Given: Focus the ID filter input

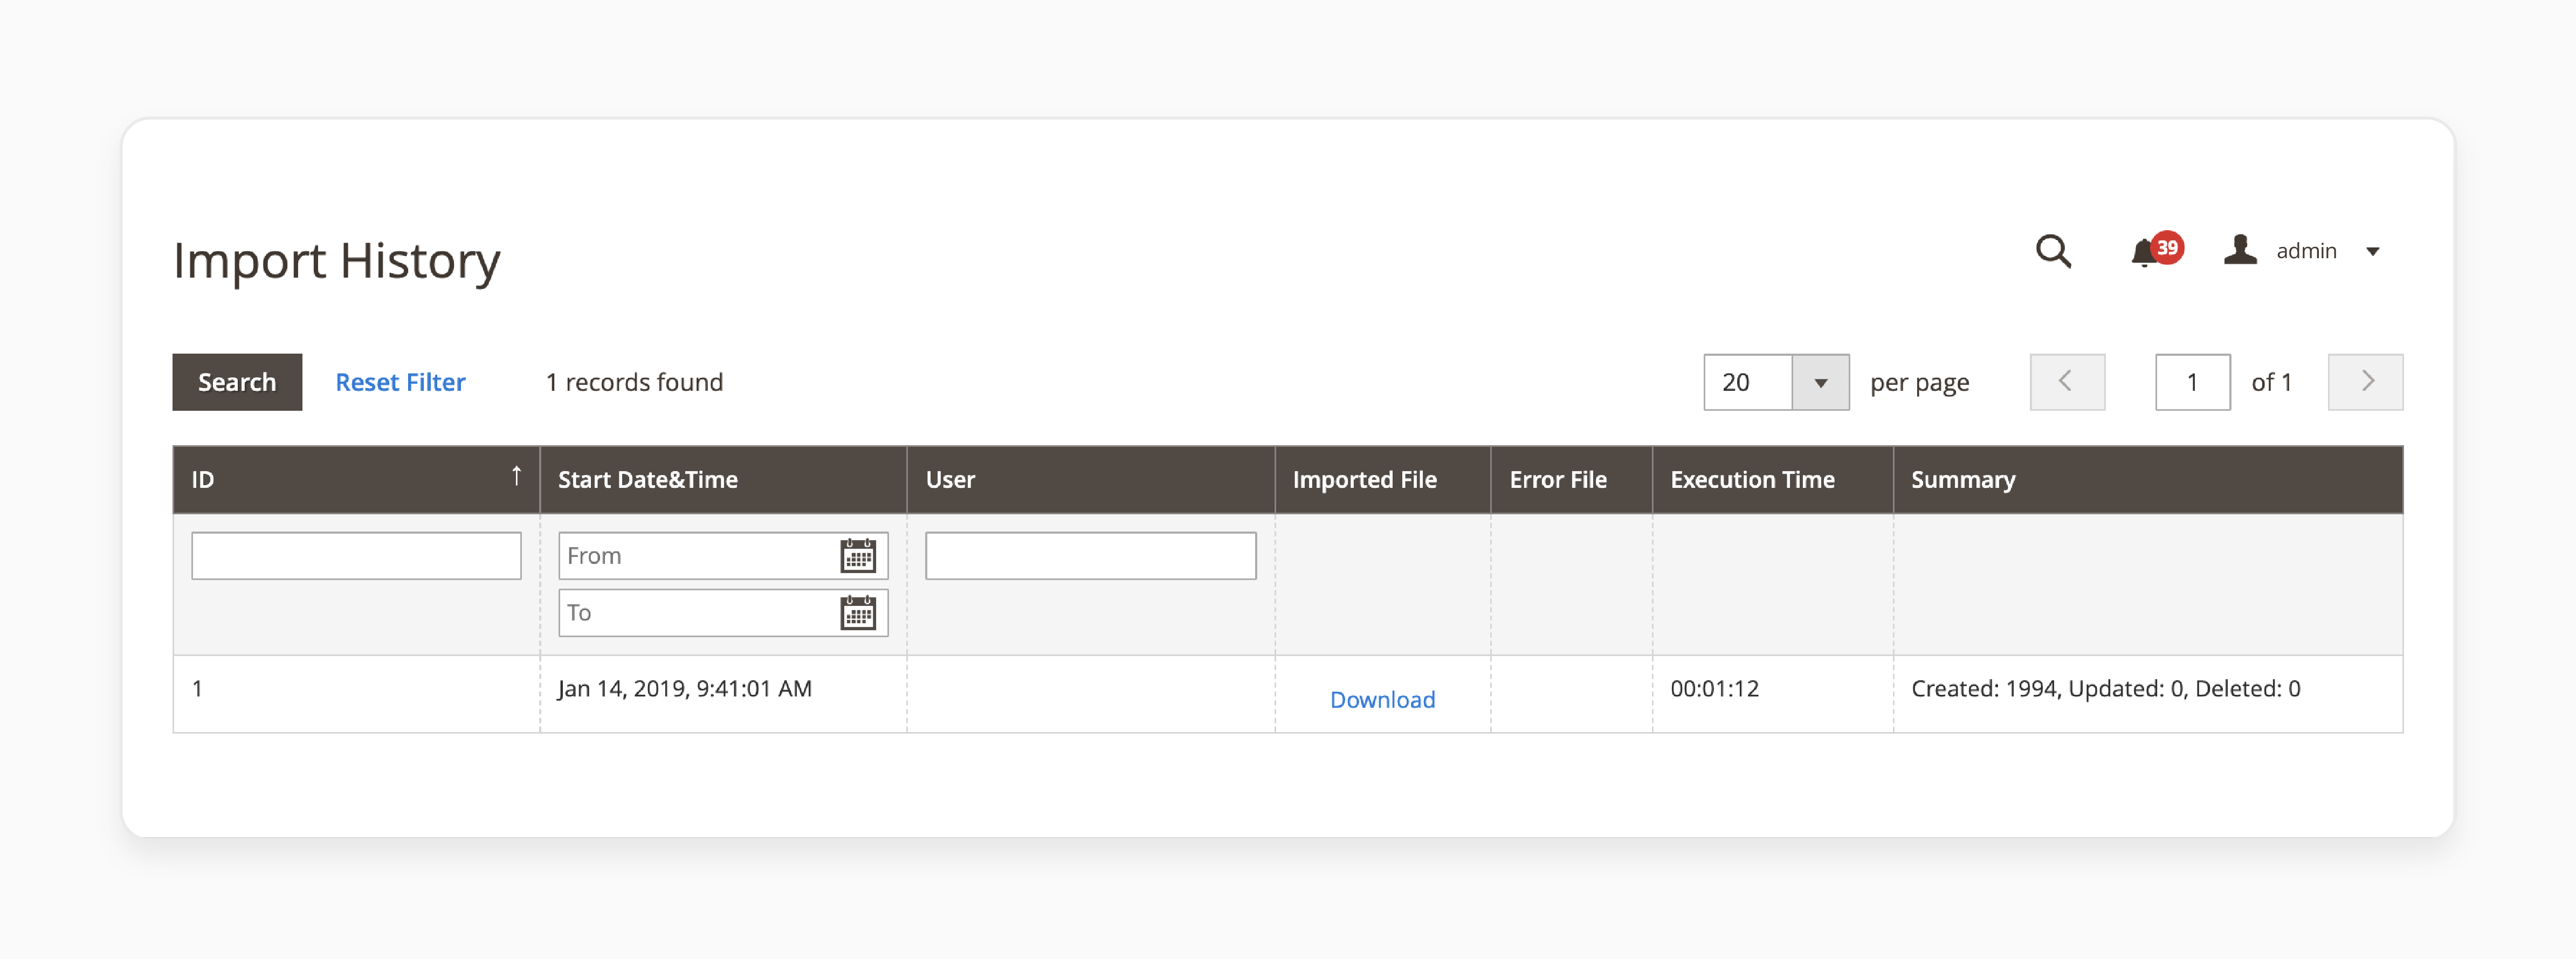Looking at the screenshot, I should [x=356, y=556].
